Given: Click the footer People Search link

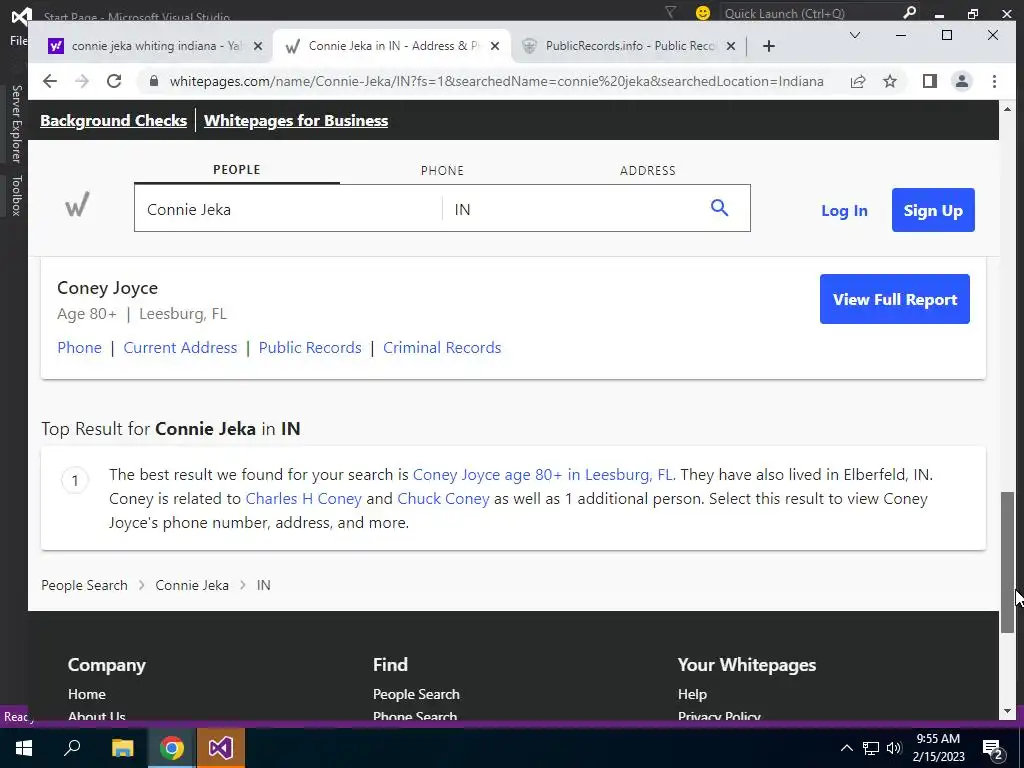Looking at the screenshot, I should tap(416, 694).
